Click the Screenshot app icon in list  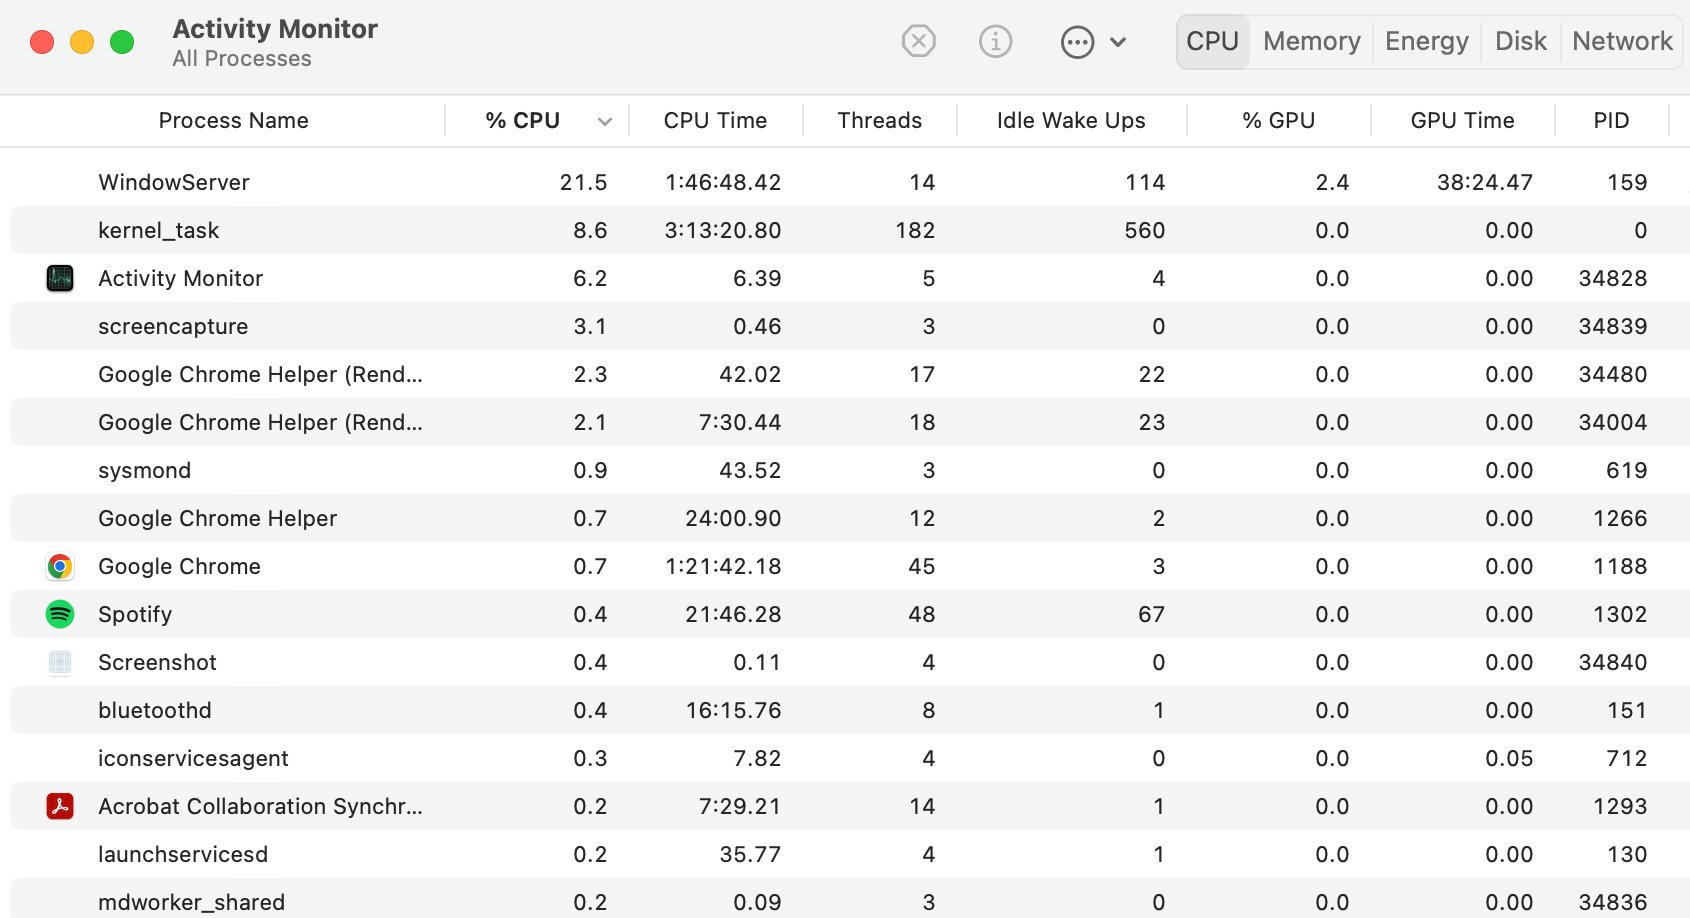(x=60, y=662)
